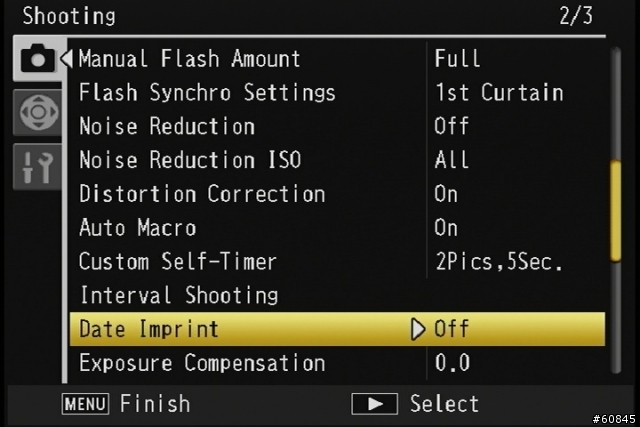
Task: Open the Key Custom Options directional-pad tab
Action: click(x=39, y=112)
